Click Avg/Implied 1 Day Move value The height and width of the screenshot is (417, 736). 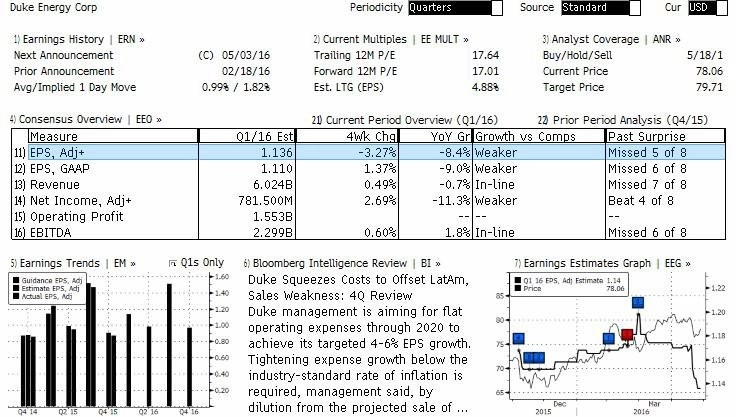[x=236, y=87]
